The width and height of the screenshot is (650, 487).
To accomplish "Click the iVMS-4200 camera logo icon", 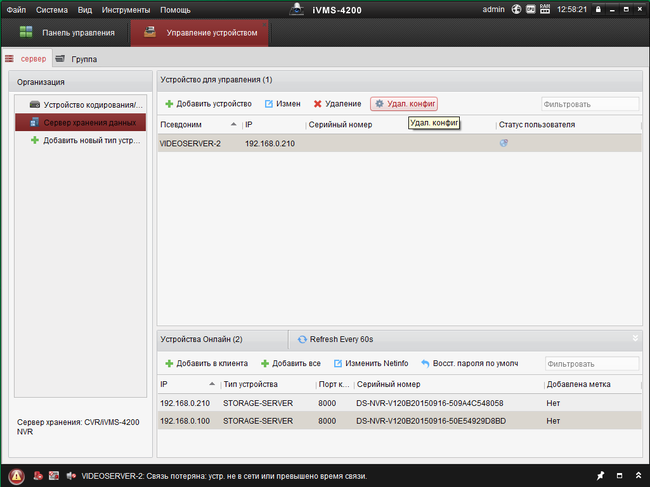I will pyautogui.click(x=296, y=9).
